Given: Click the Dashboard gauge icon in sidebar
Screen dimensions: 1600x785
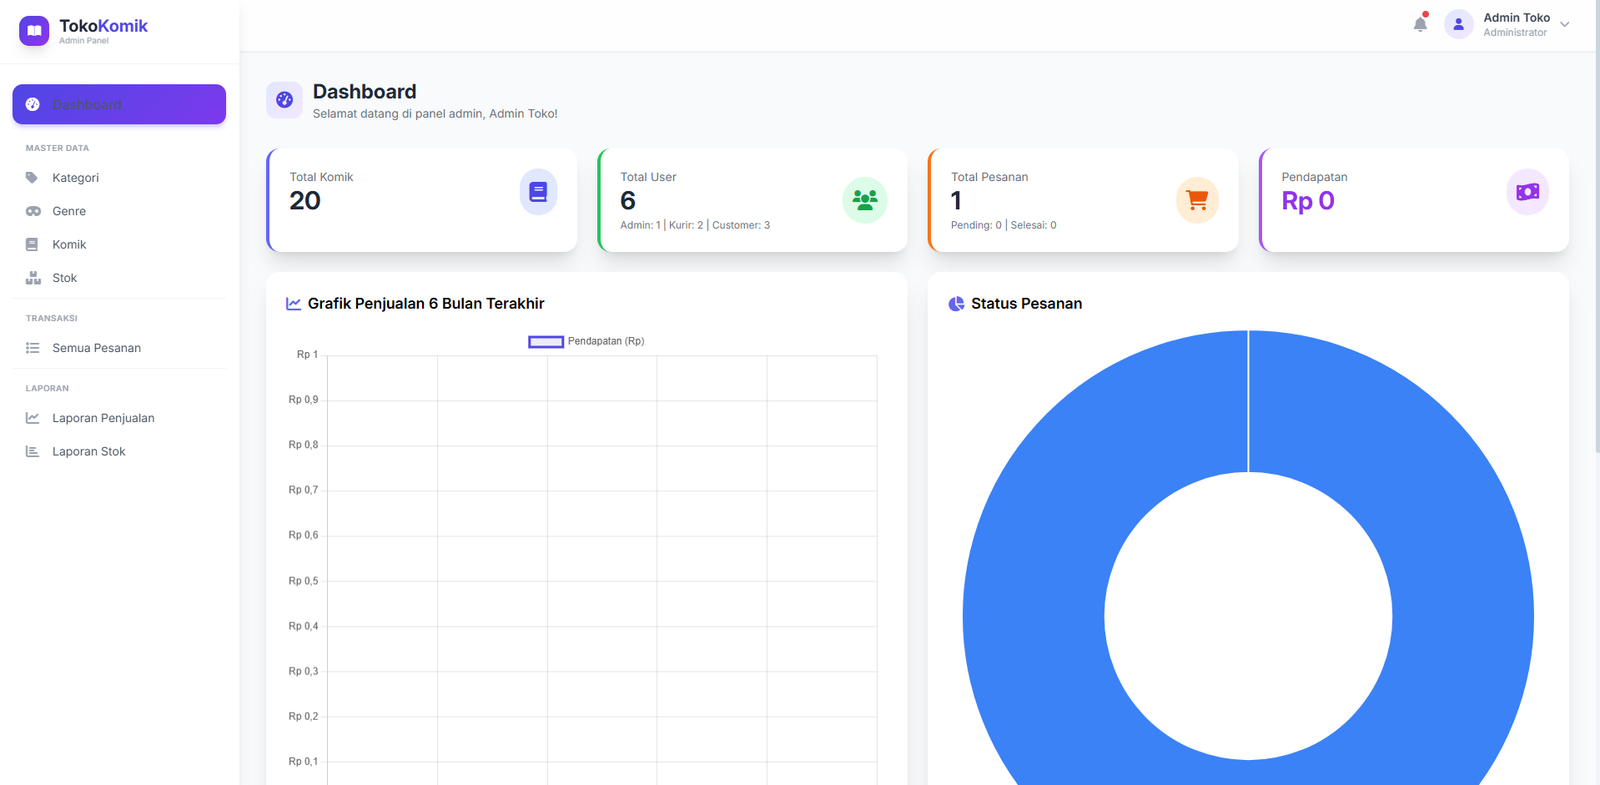Looking at the screenshot, I should click(x=33, y=104).
